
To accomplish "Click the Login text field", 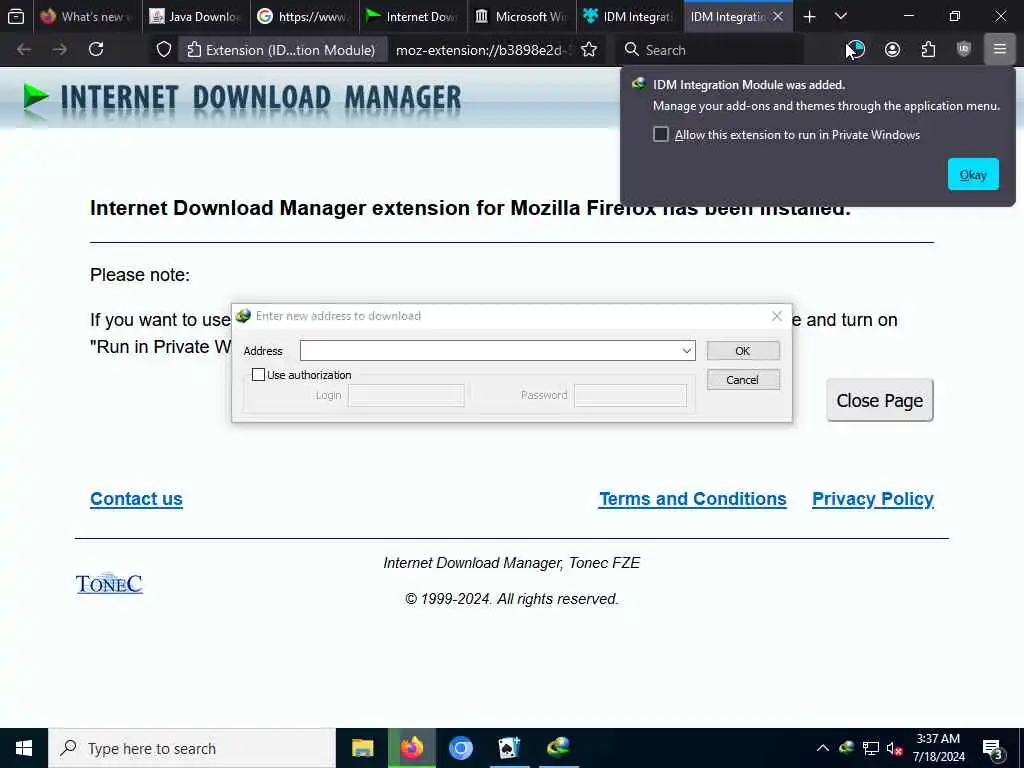I will point(406,395).
